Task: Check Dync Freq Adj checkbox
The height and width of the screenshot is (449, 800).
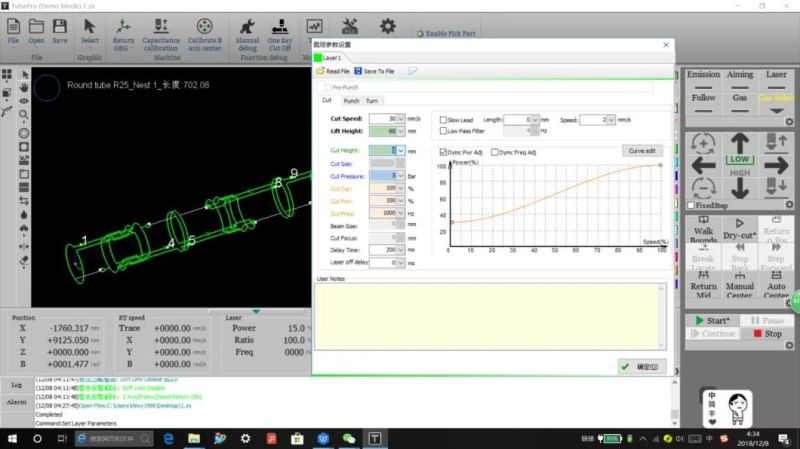Action: click(x=494, y=152)
